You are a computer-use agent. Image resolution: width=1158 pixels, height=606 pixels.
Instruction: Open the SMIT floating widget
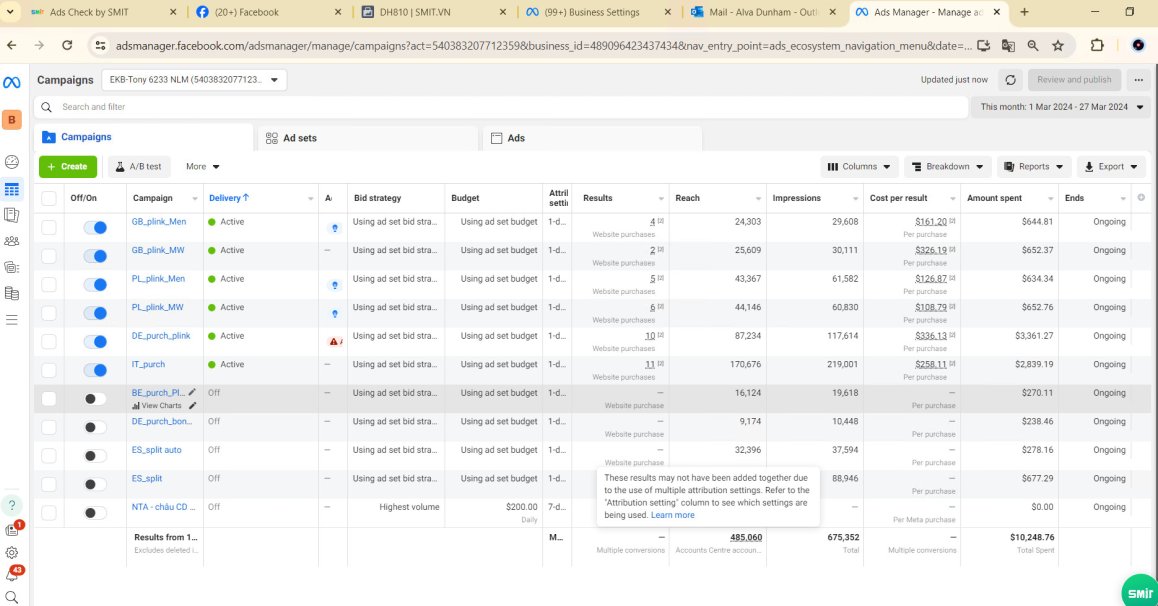coord(1140,592)
